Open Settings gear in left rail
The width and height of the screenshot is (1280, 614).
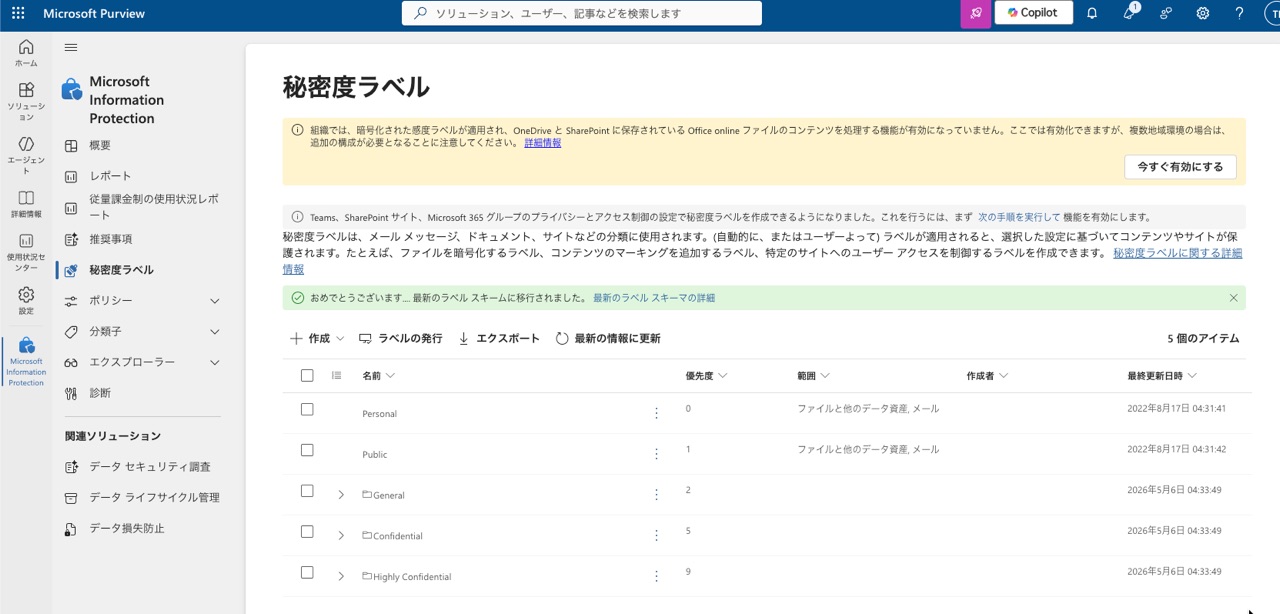click(x=26, y=301)
